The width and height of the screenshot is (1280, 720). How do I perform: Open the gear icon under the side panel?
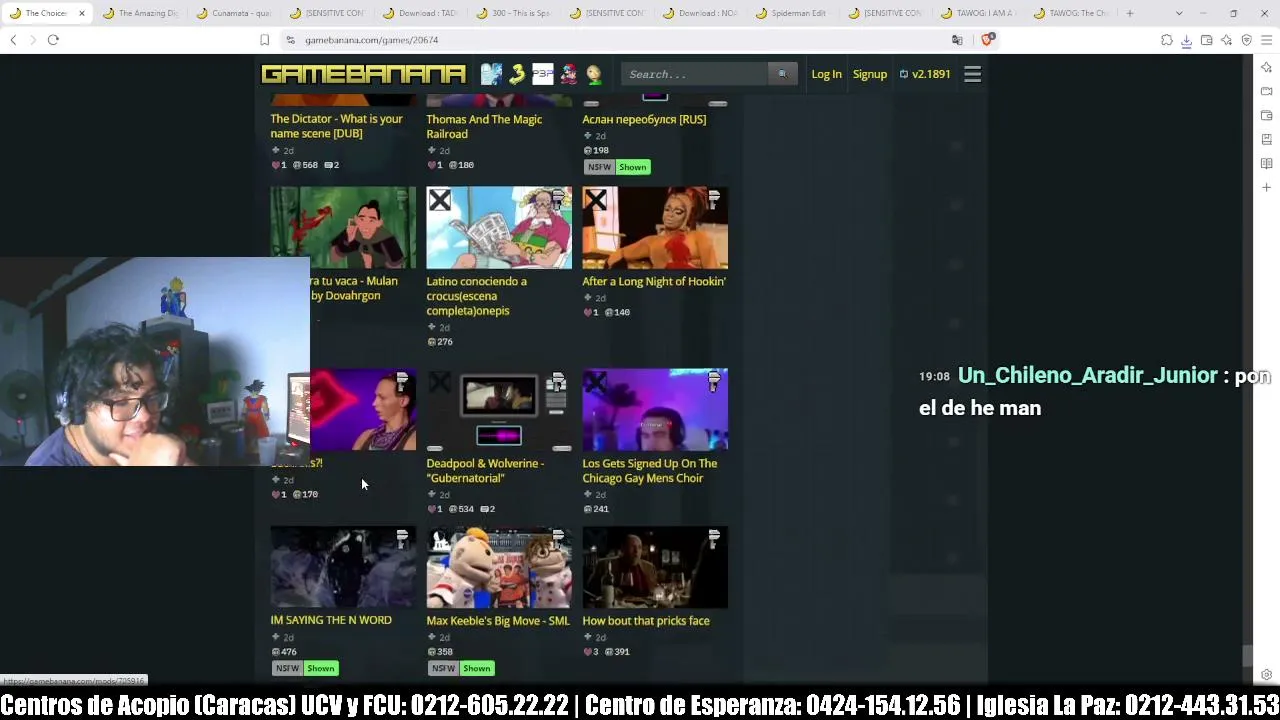pyautogui.click(x=1266, y=675)
